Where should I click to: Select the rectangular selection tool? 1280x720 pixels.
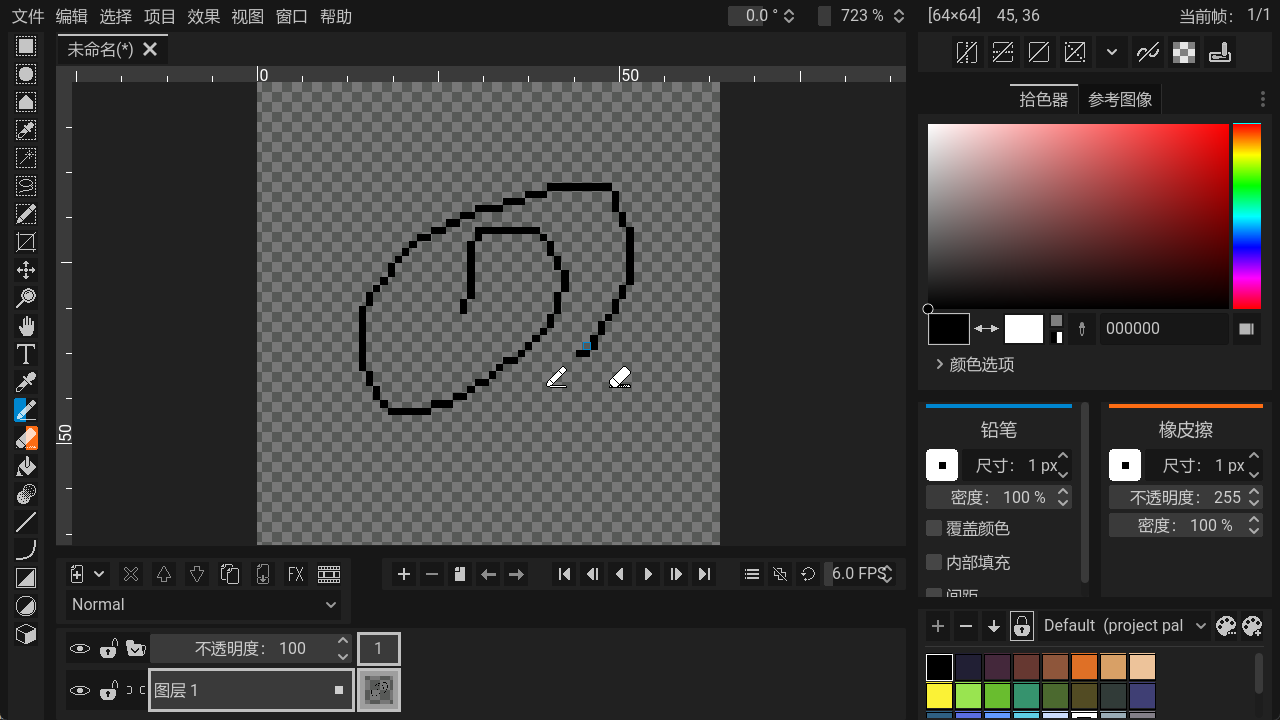click(26, 46)
